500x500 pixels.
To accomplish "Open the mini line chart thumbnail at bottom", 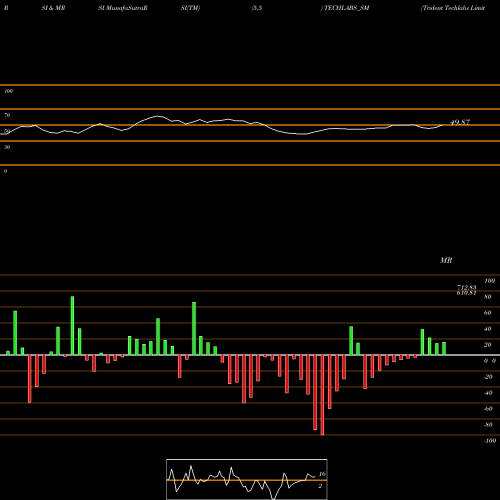I will pos(247,479).
